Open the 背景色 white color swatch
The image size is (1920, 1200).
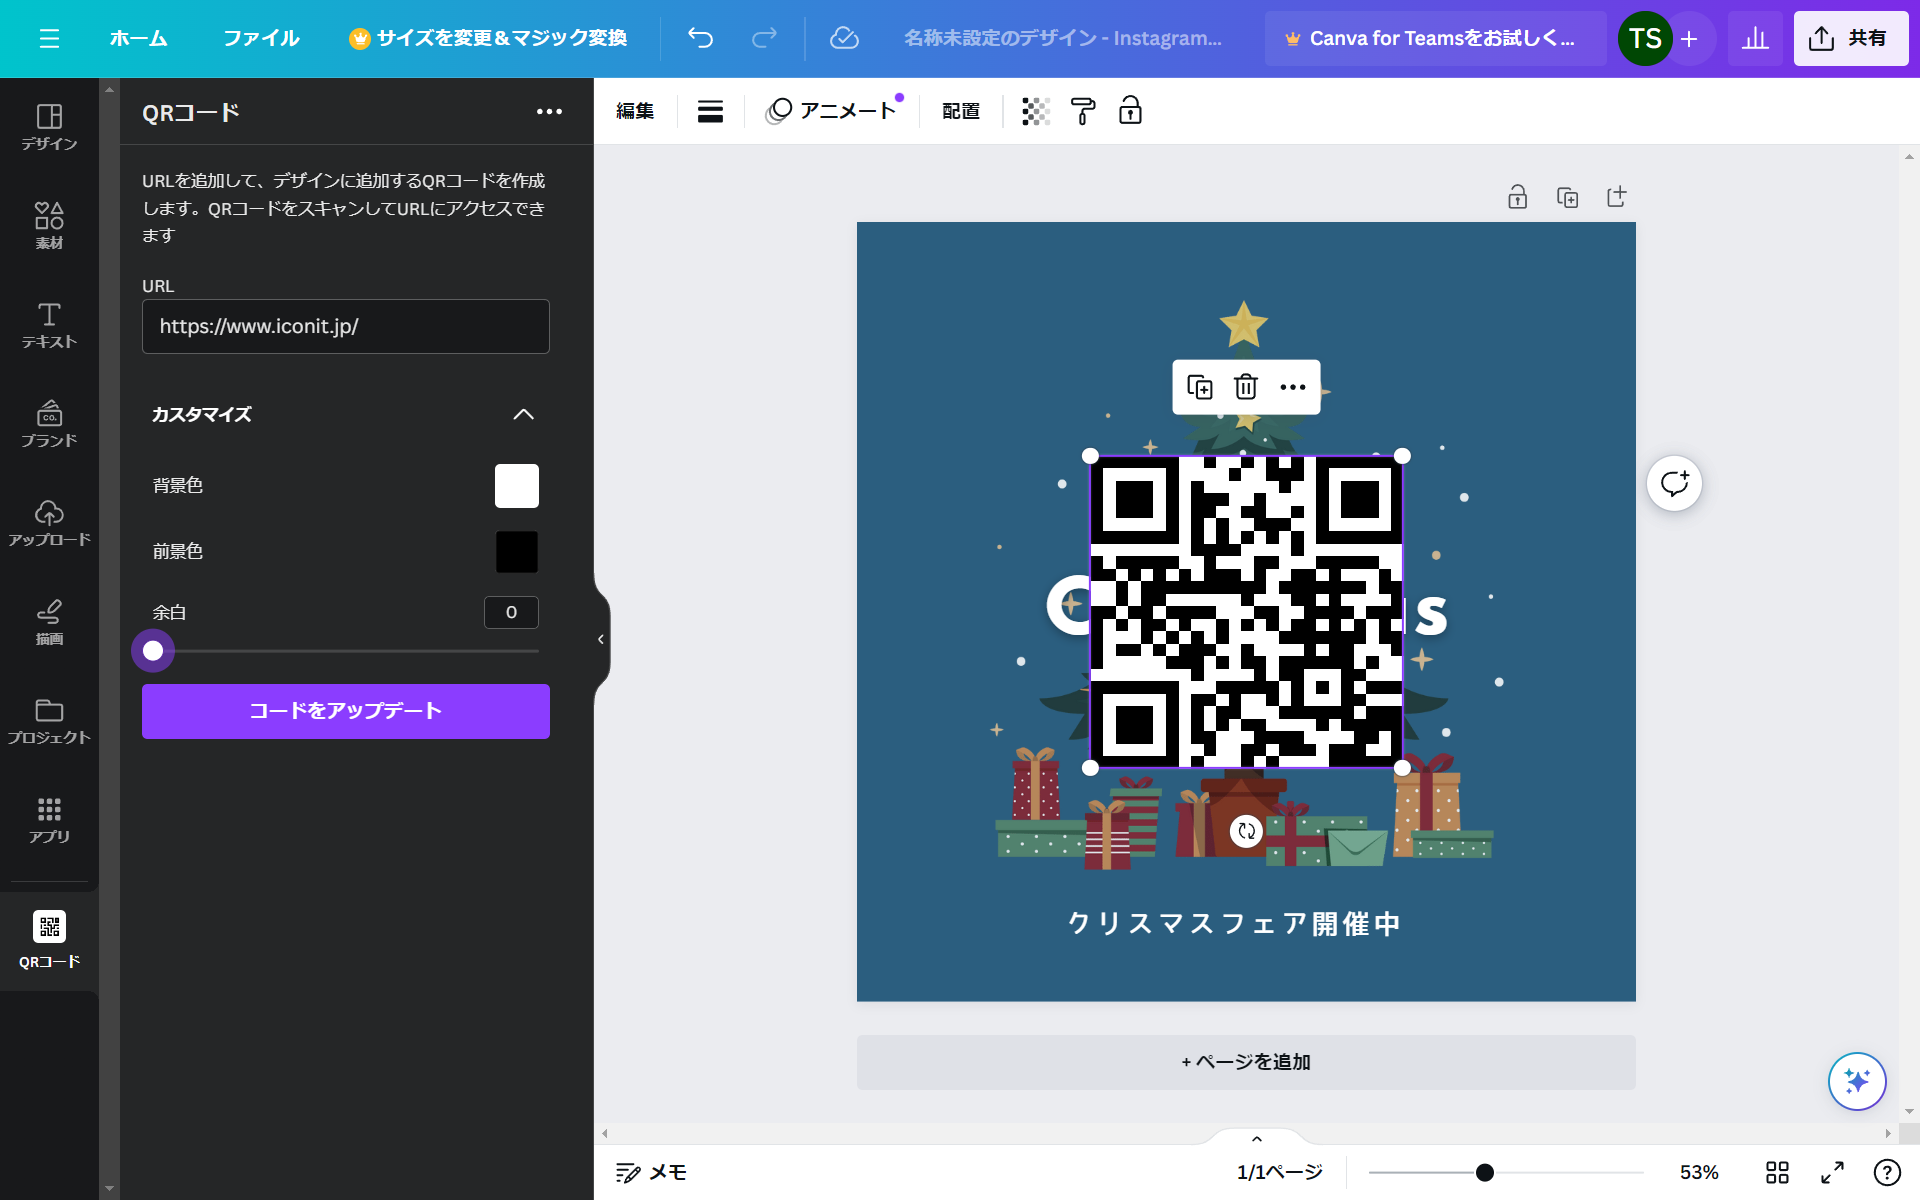(516, 486)
